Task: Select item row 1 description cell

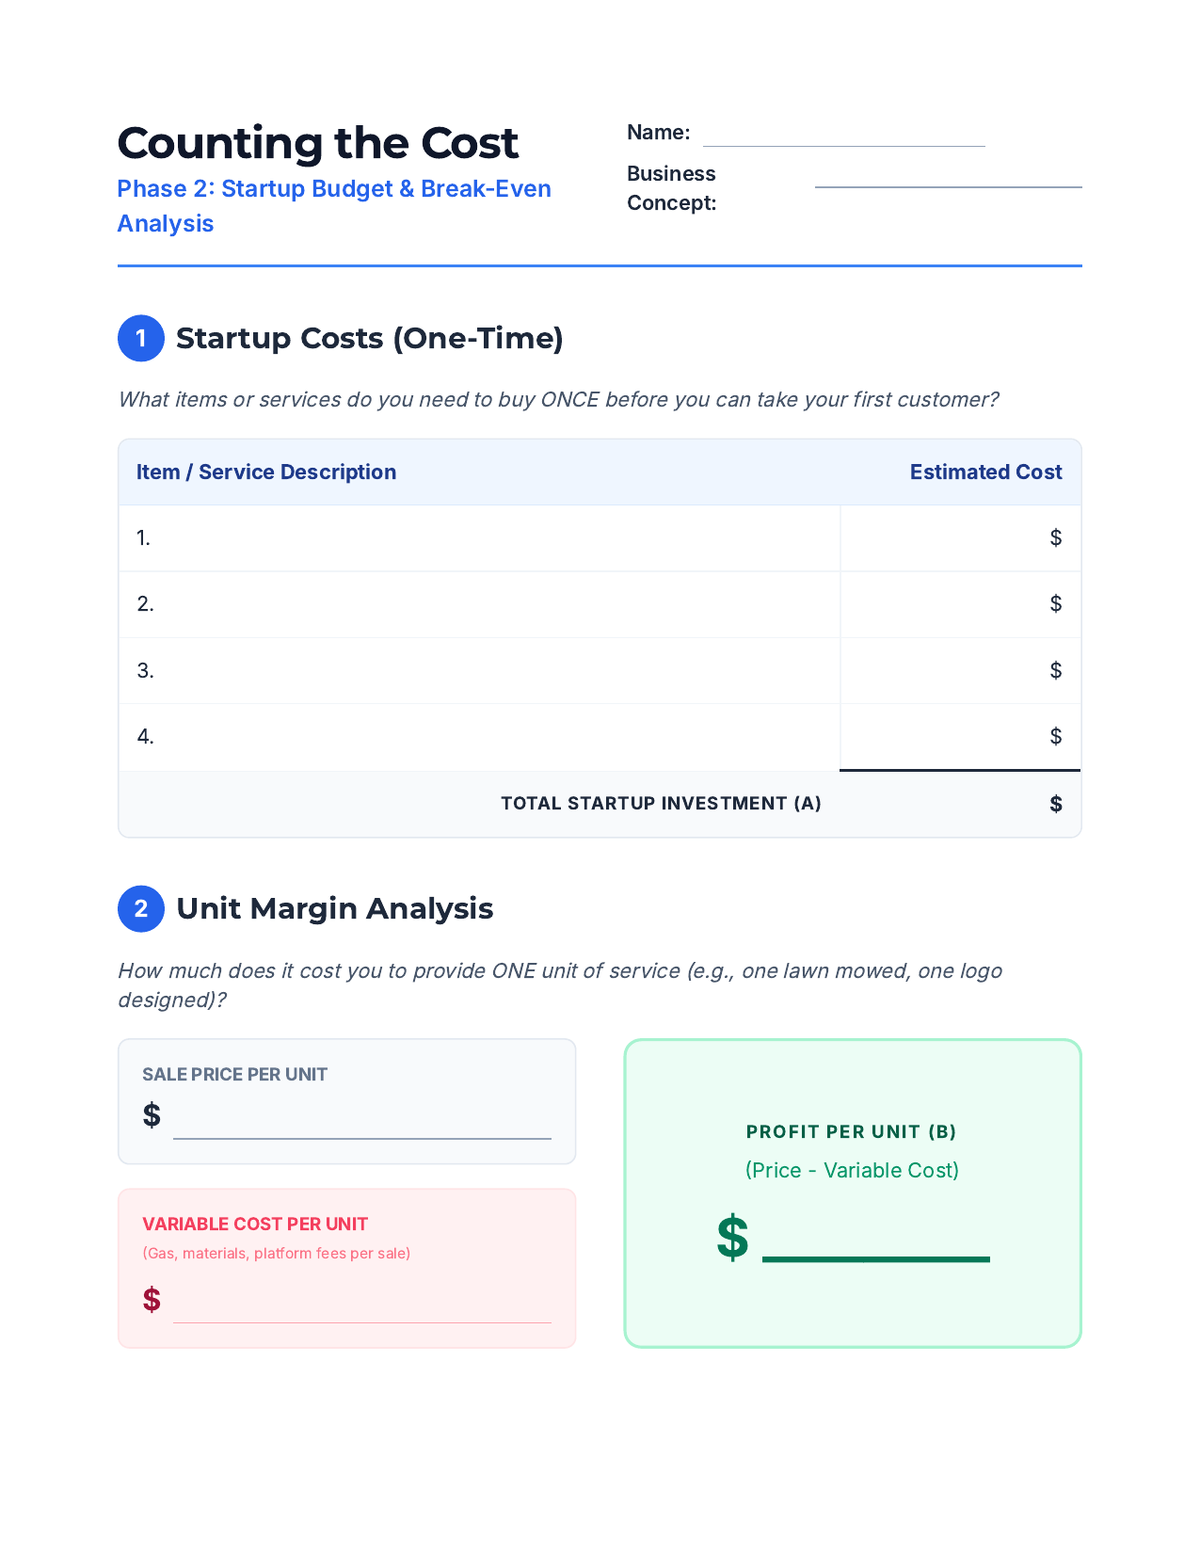Action: pos(479,538)
